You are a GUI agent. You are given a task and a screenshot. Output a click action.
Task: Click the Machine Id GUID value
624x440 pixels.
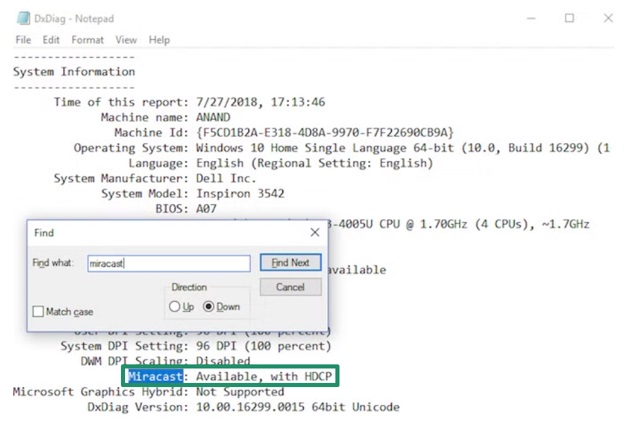tap(325, 132)
